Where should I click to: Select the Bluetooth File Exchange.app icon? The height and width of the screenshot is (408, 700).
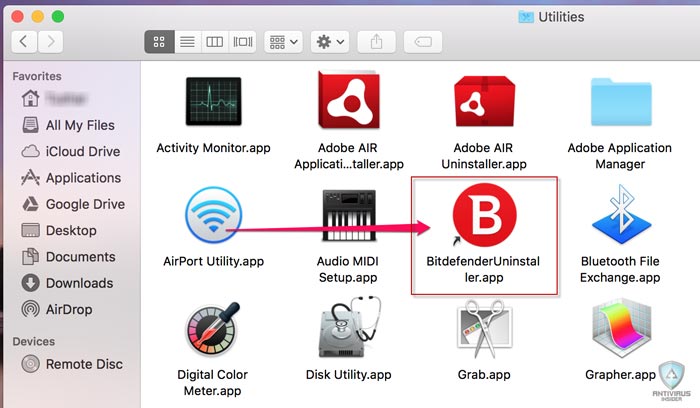click(621, 214)
